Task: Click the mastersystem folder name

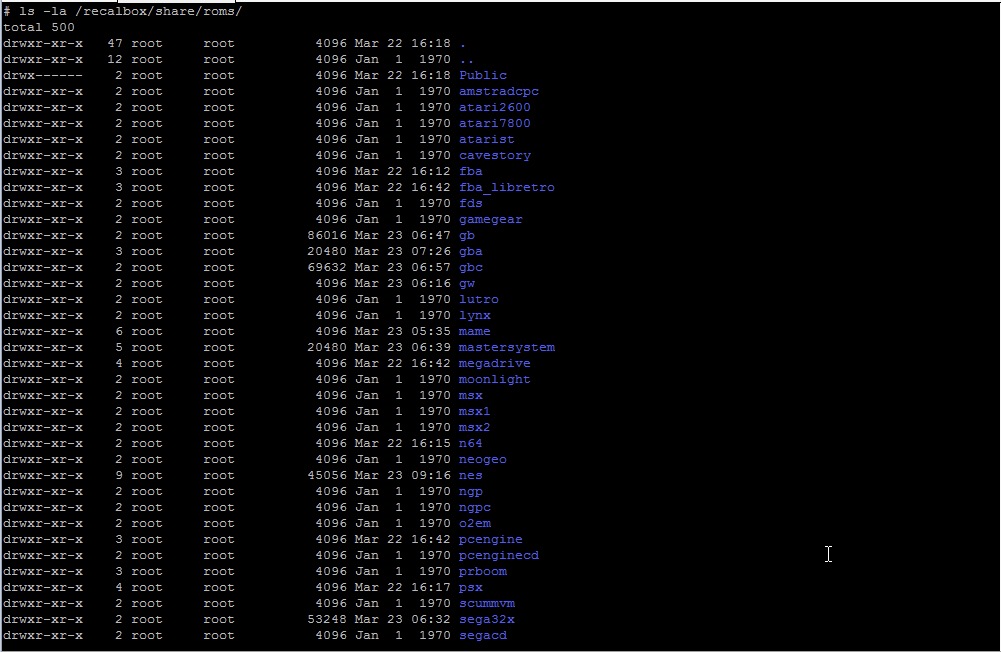Action: 507,347
